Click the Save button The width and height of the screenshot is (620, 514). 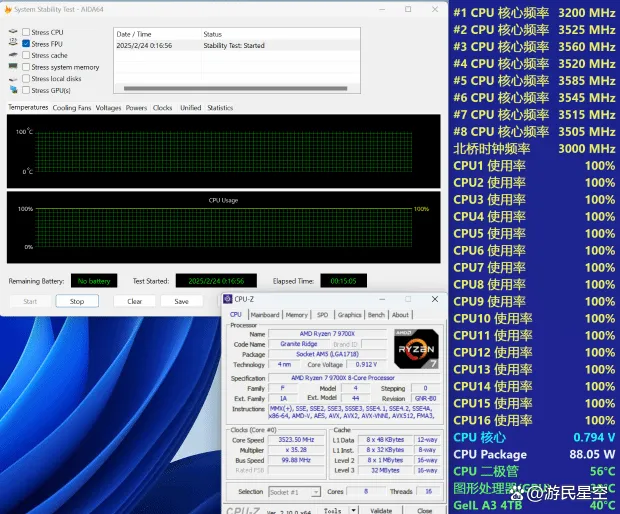(181, 301)
